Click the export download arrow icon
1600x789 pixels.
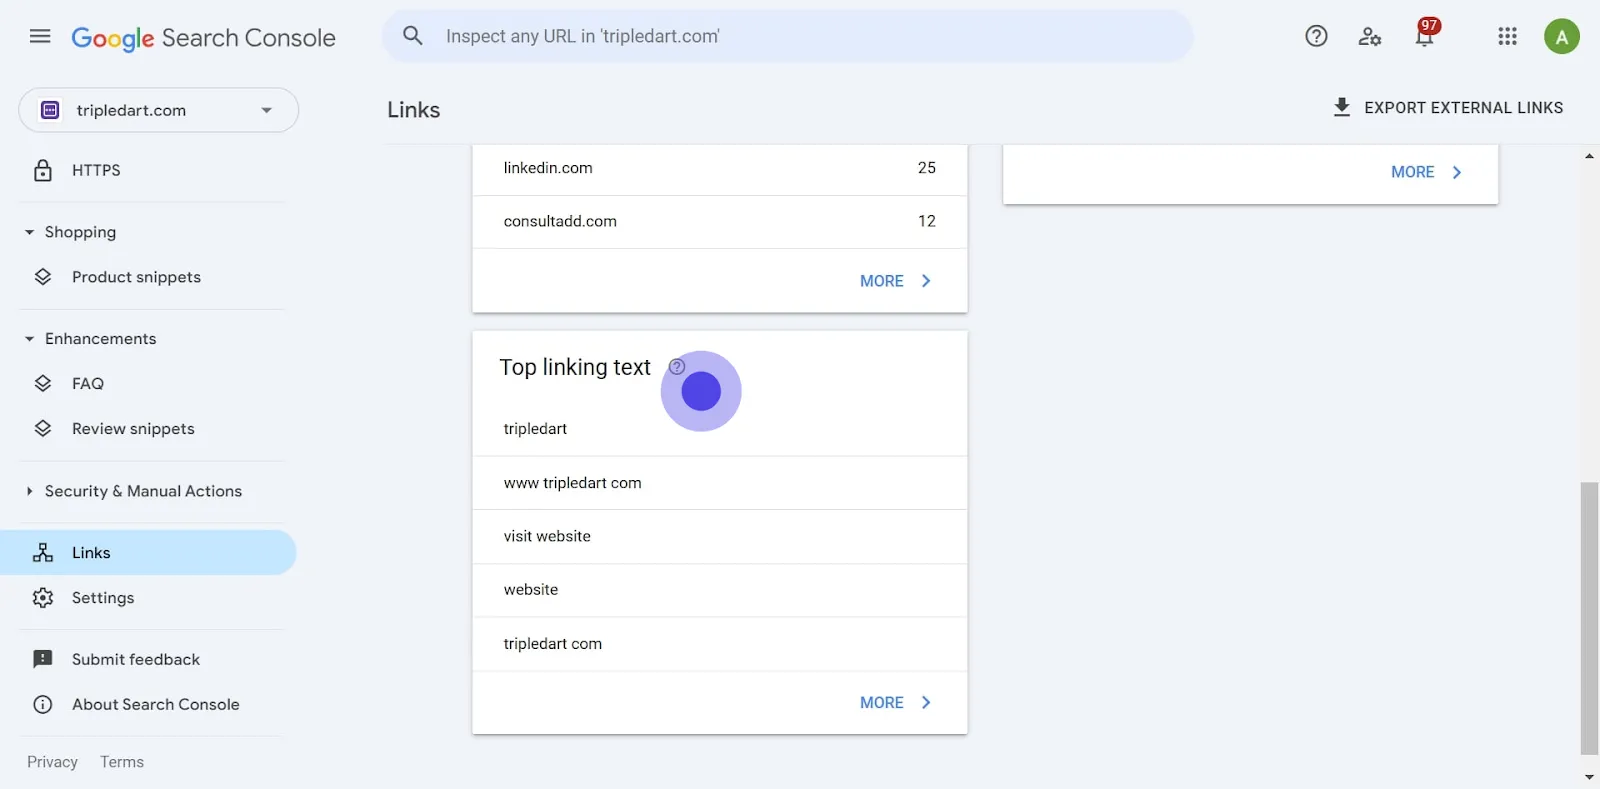tap(1342, 107)
